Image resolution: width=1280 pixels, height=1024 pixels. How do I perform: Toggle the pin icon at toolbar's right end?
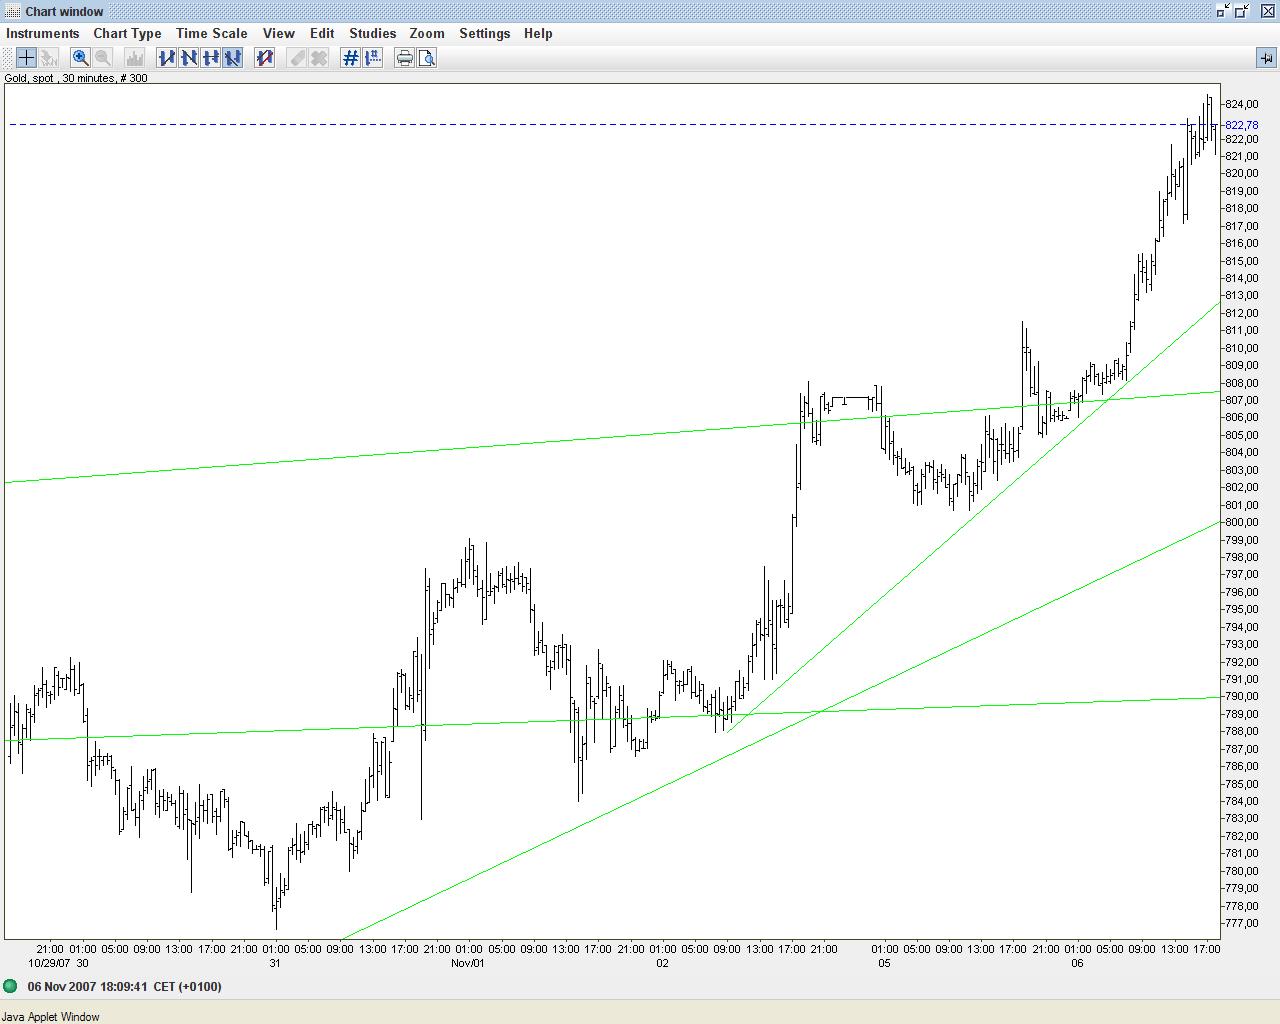click(x=1266, y=58)
